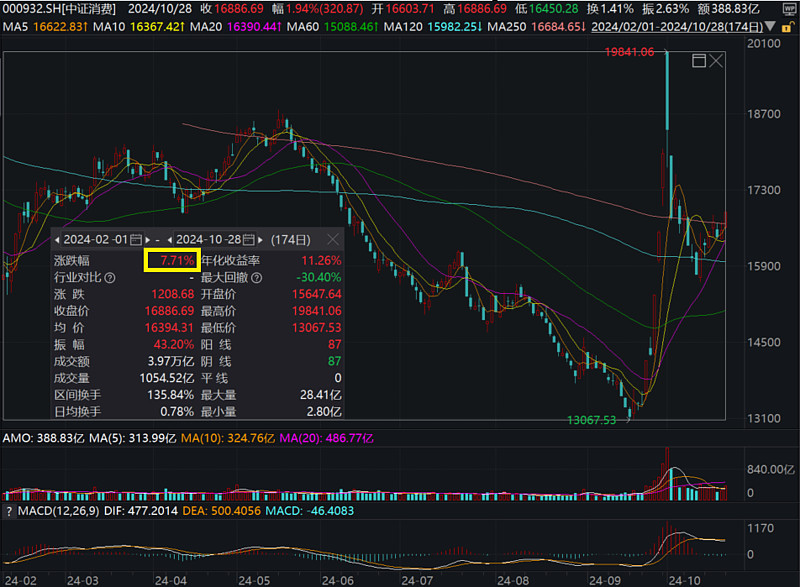Step the end date back with its left arrow
800x587 pixels.
[x=170, y=240]
